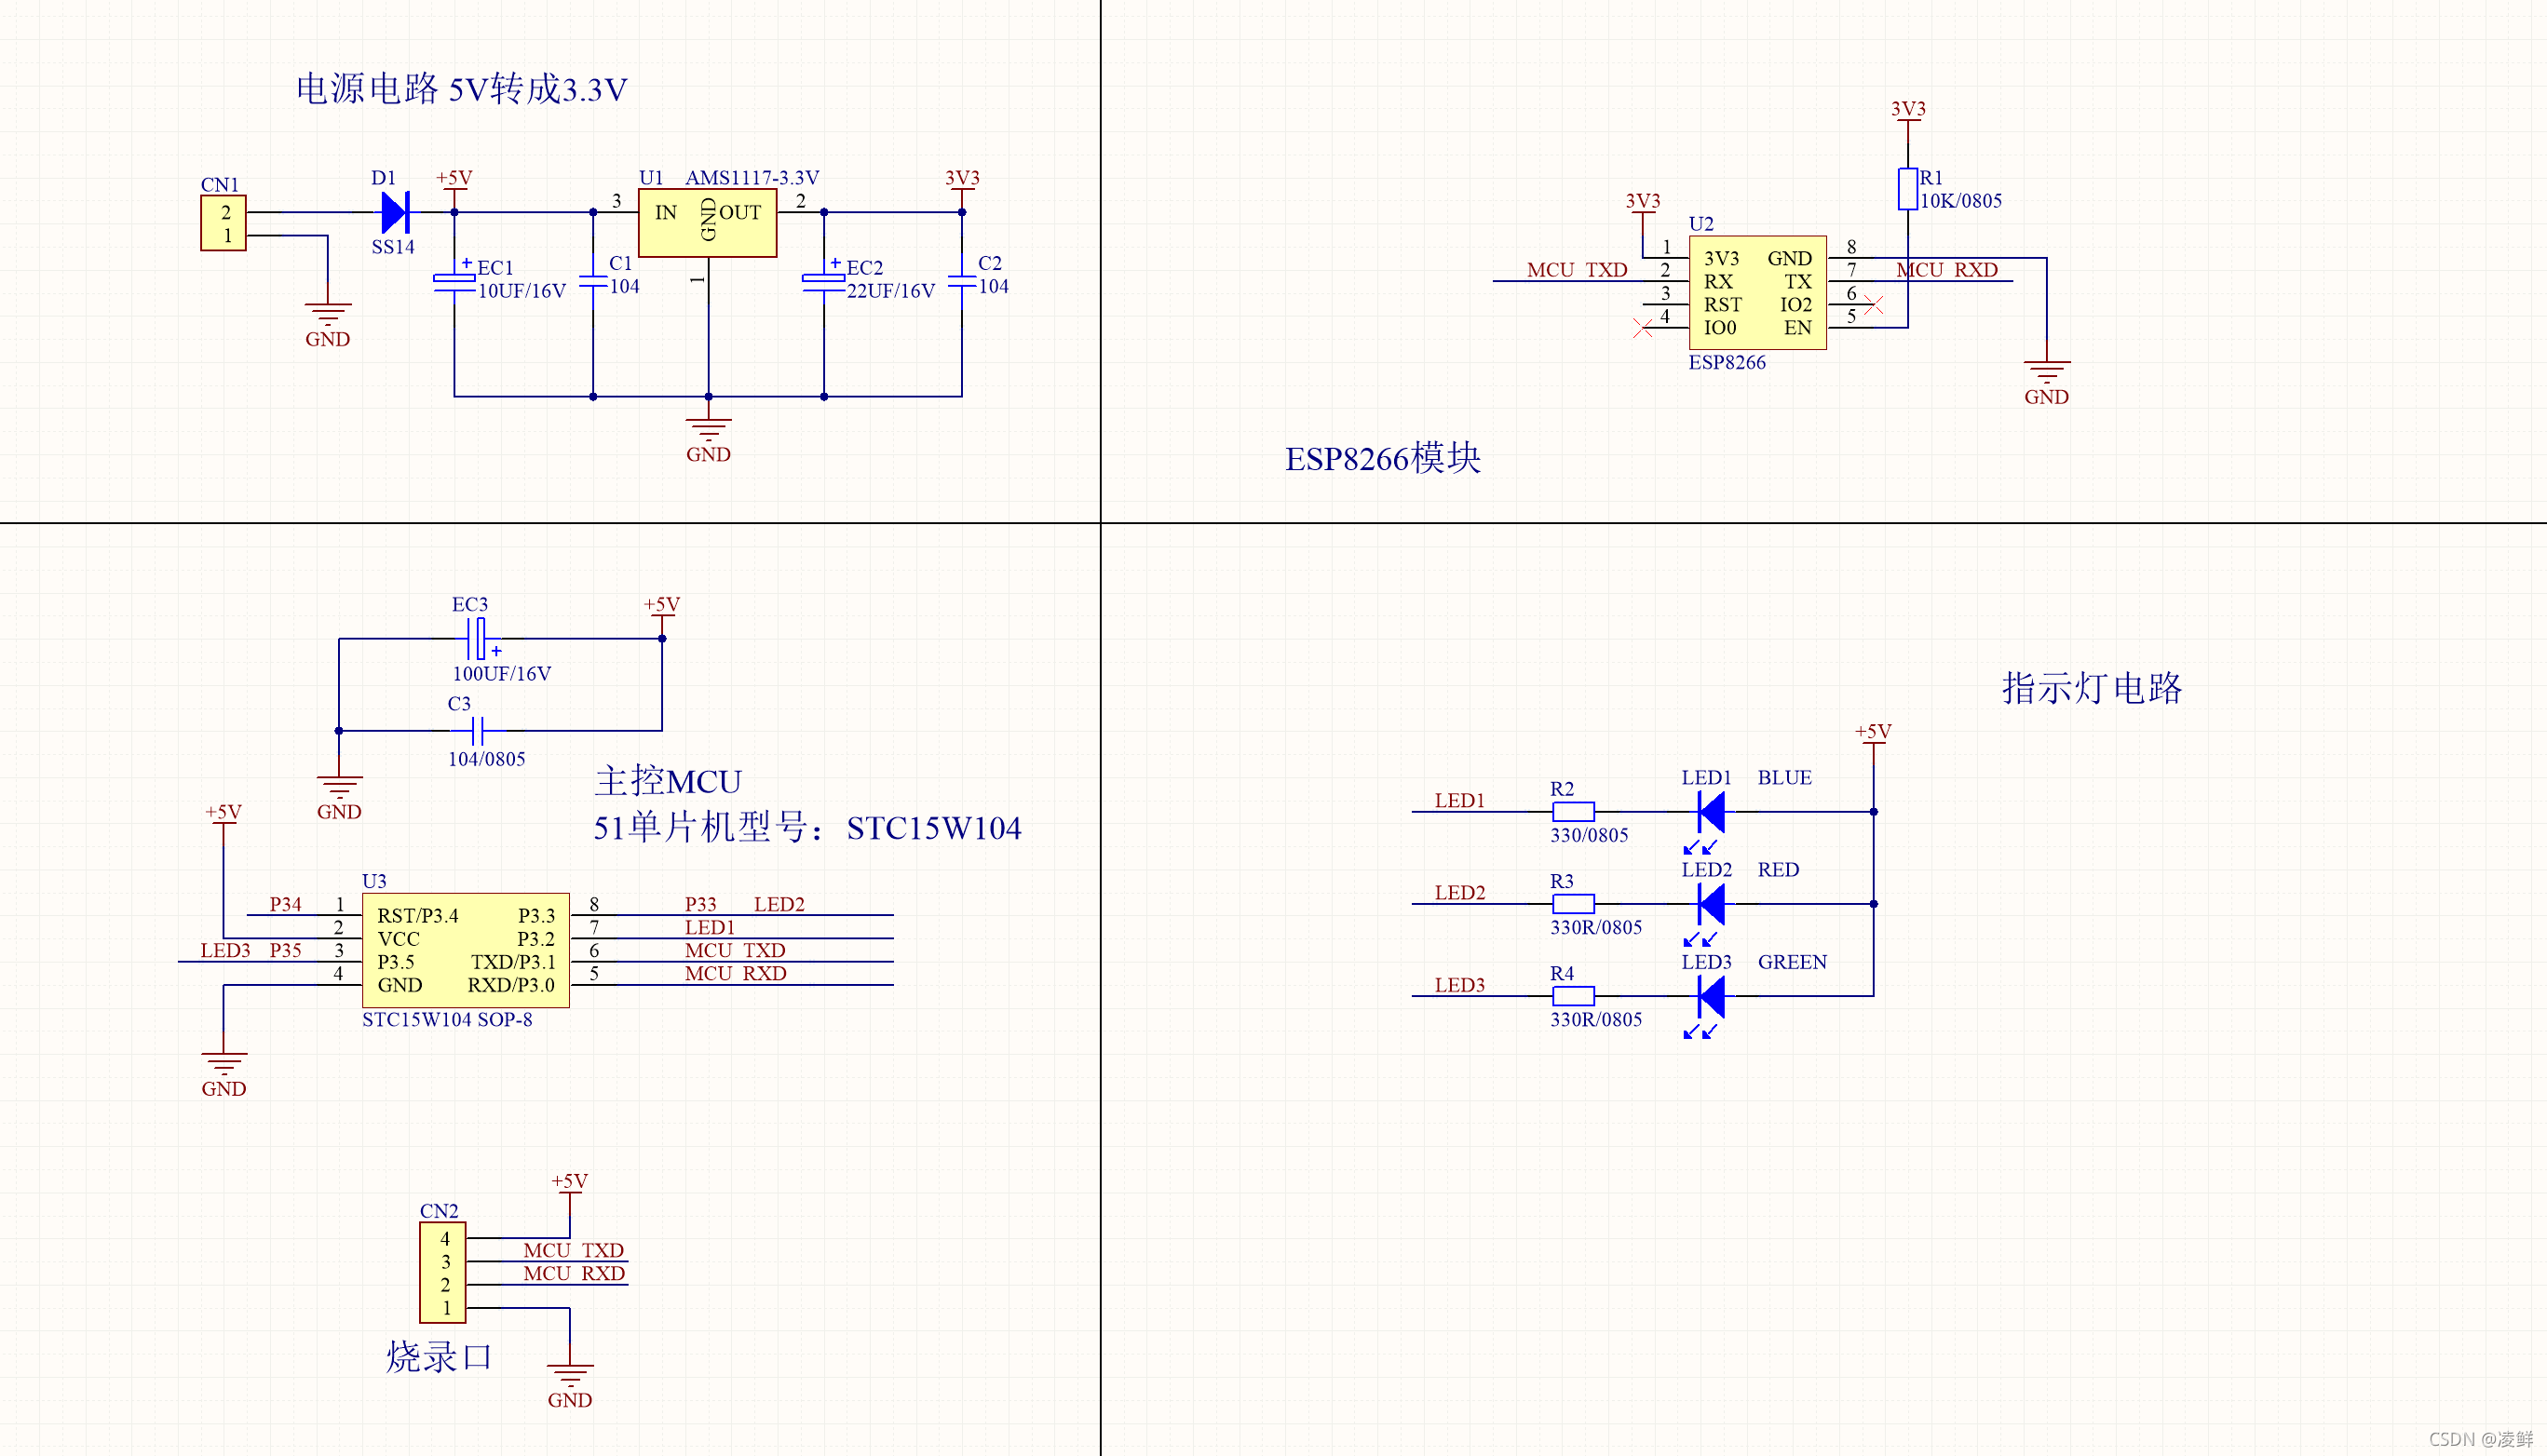Viewport: 2547px width, 1456px height.
Task: Click the STC15W104 SOP-8 chip U3
Action: (x=465, y=950)
